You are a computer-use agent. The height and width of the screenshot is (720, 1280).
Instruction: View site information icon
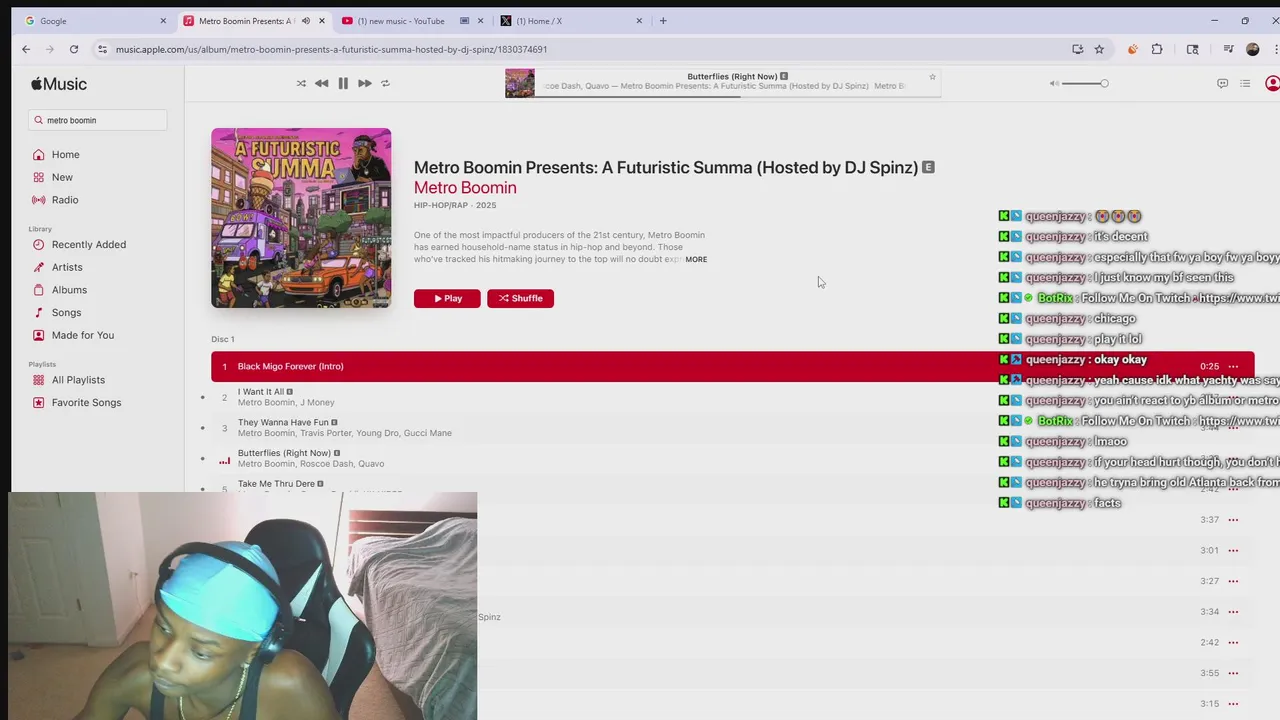pos(102,49)
